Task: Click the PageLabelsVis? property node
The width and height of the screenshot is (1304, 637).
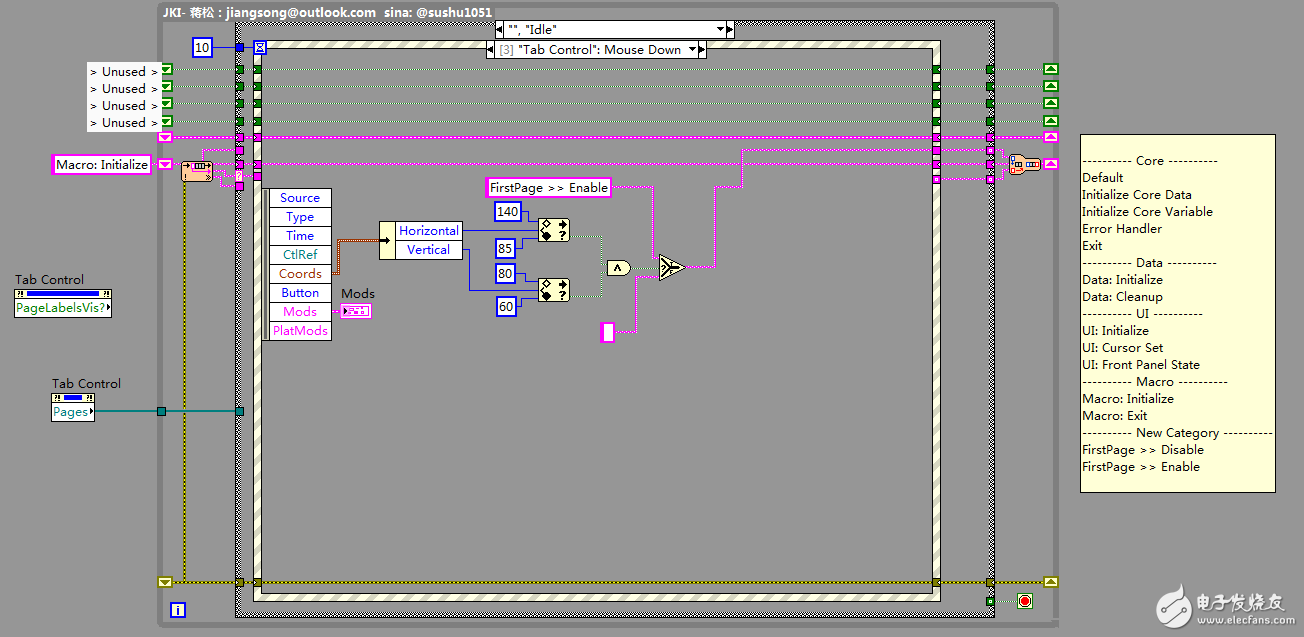Action: click(63, 308)
